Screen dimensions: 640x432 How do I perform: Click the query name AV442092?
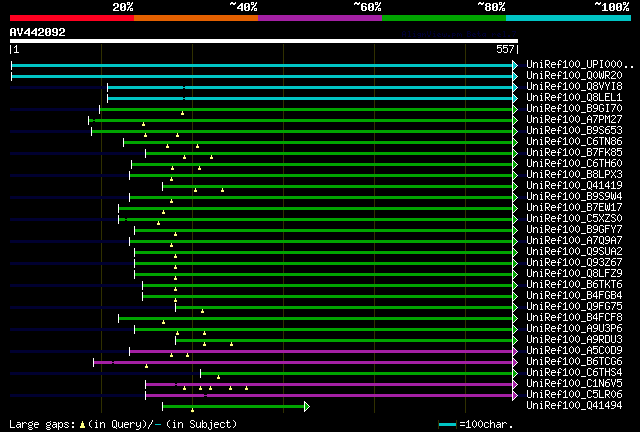38,32
